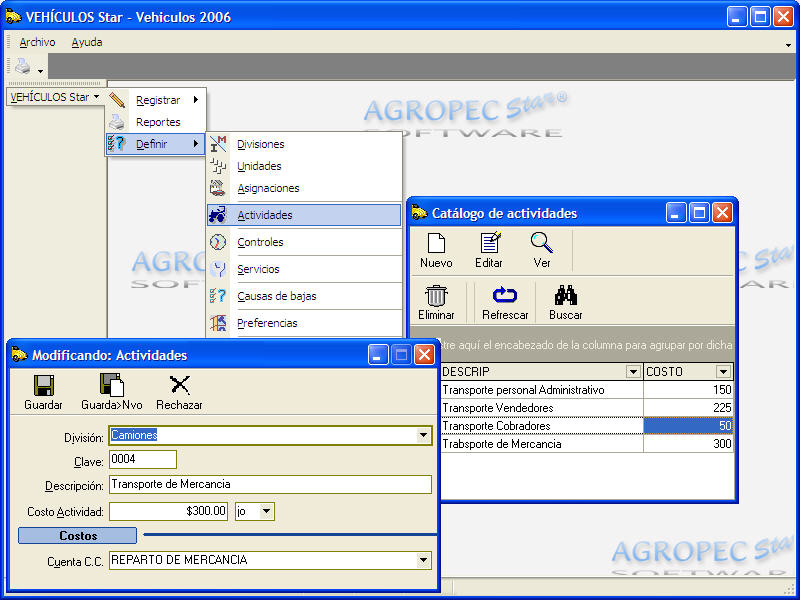Expand the División dropdown list

[424, 435]
